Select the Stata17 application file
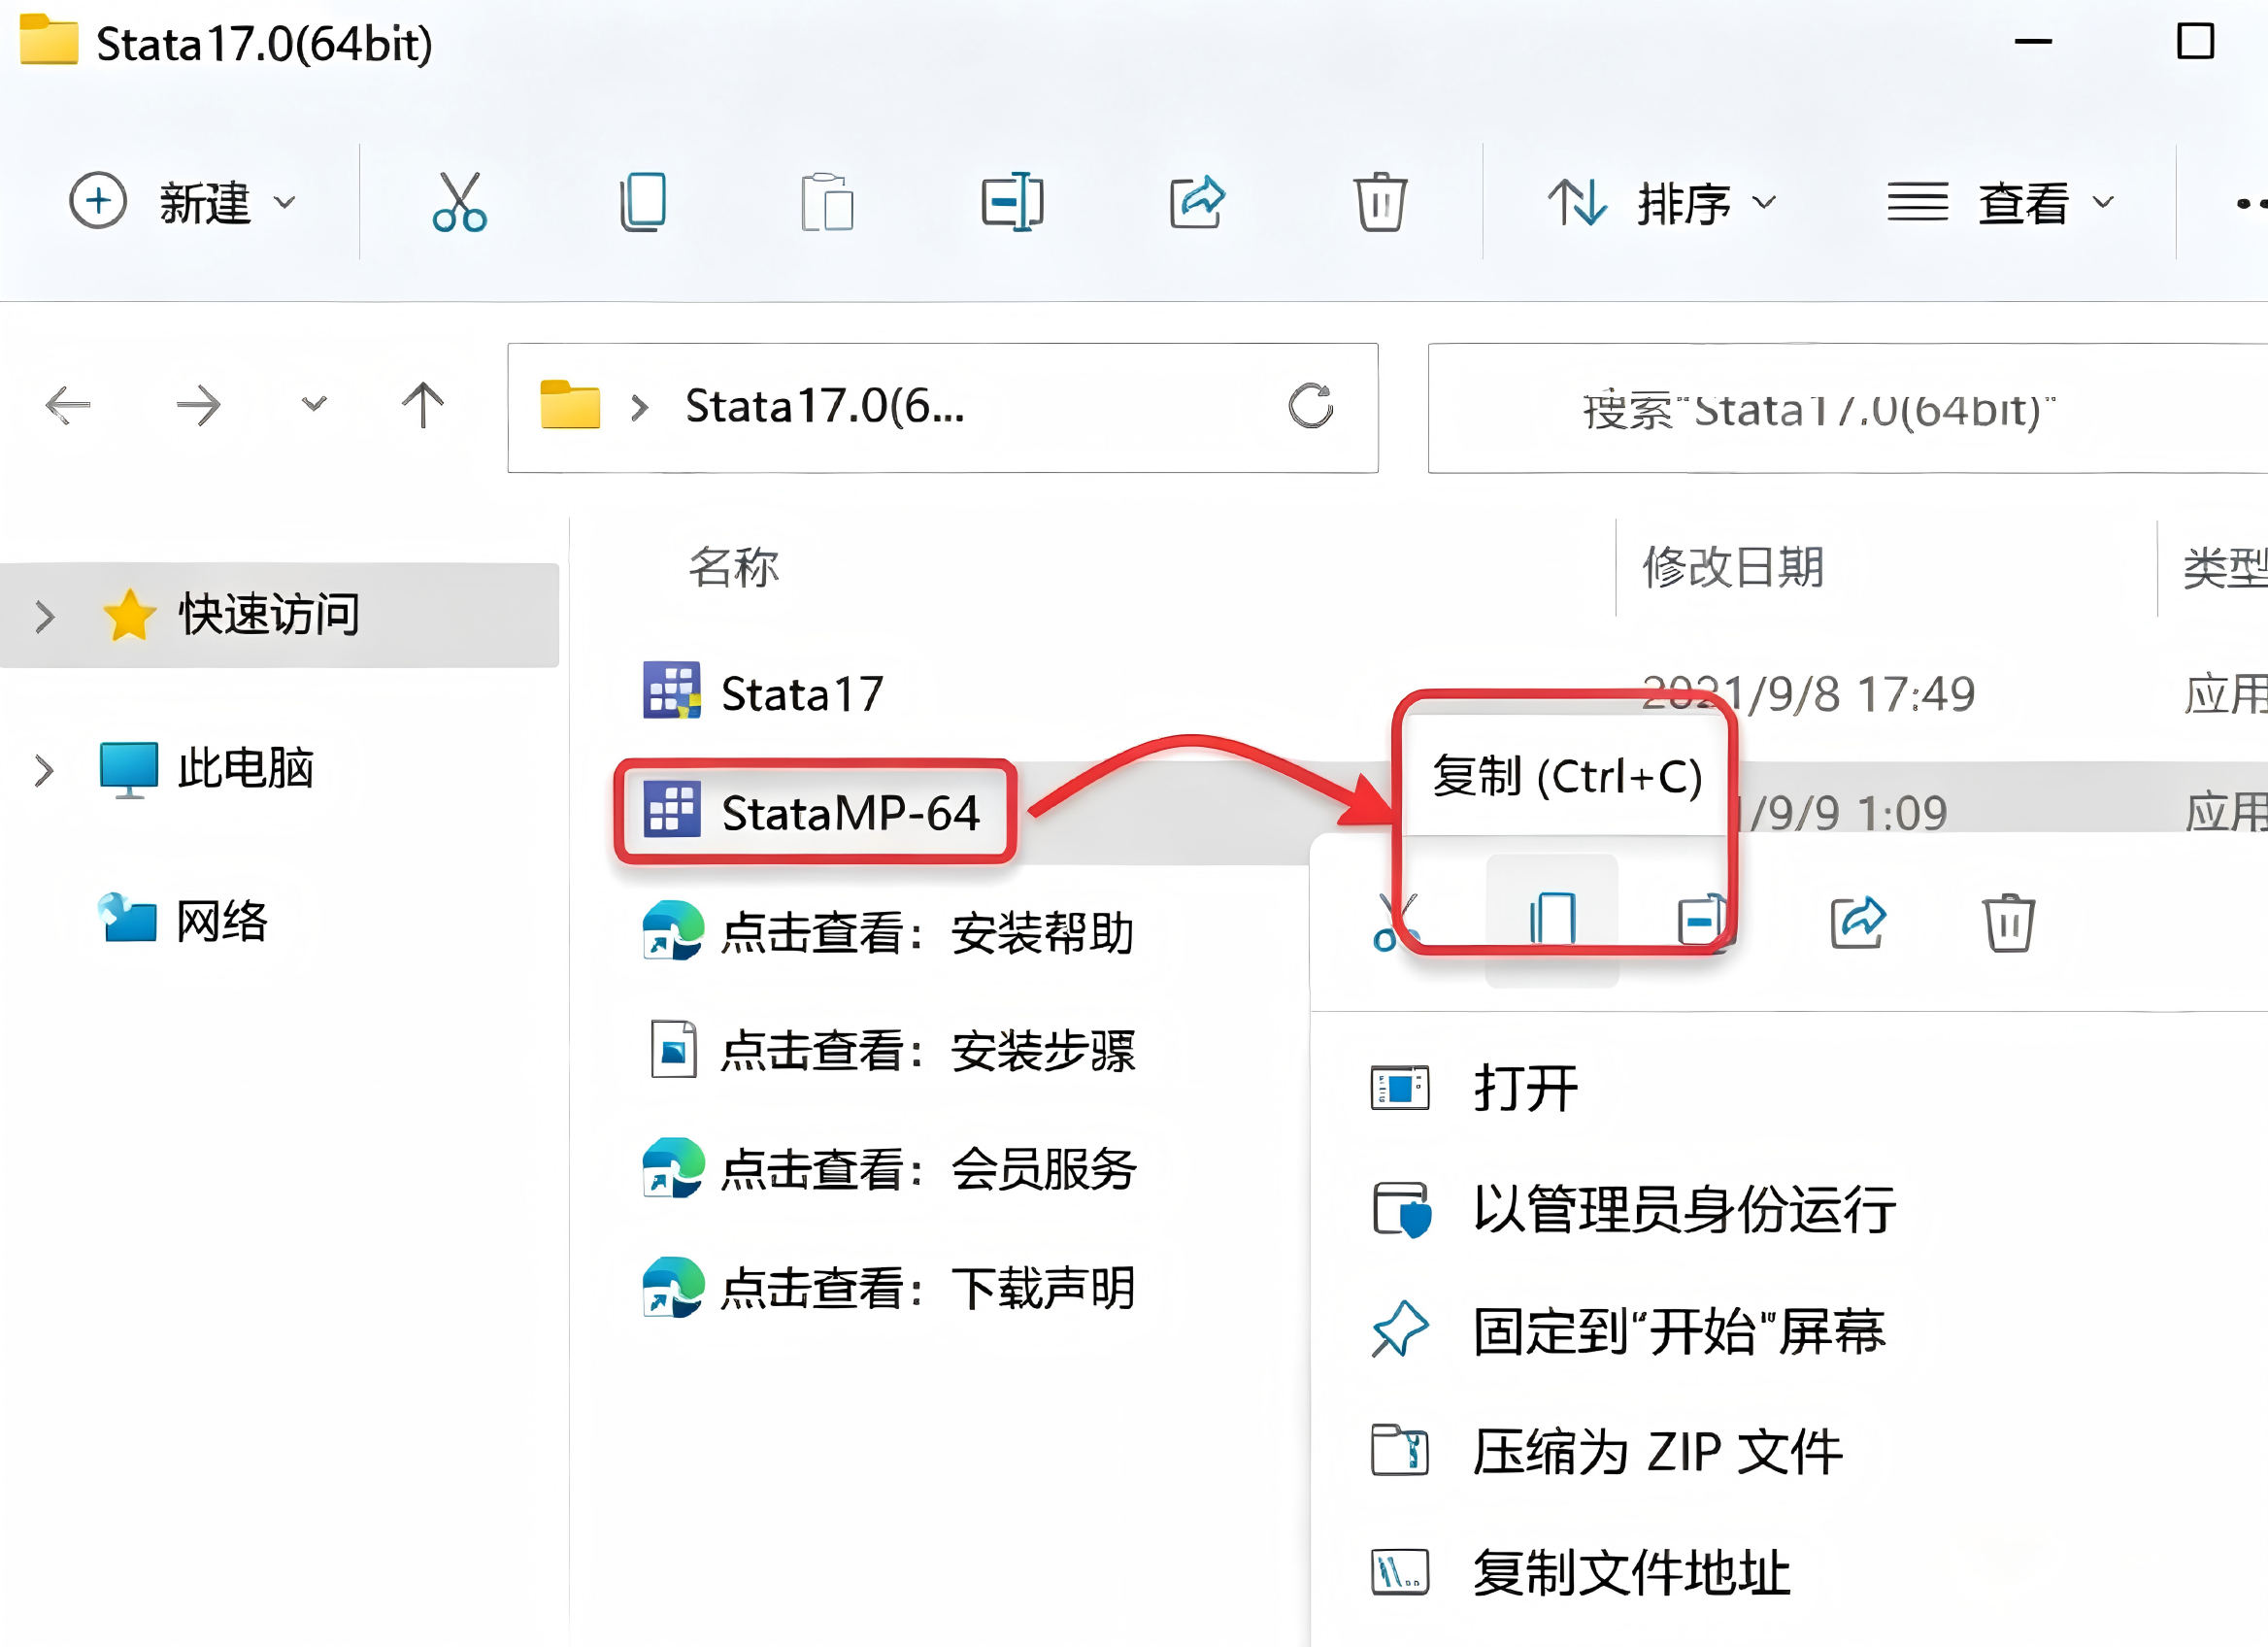This screenshot has width=2268, height=1647. point(762,693)
